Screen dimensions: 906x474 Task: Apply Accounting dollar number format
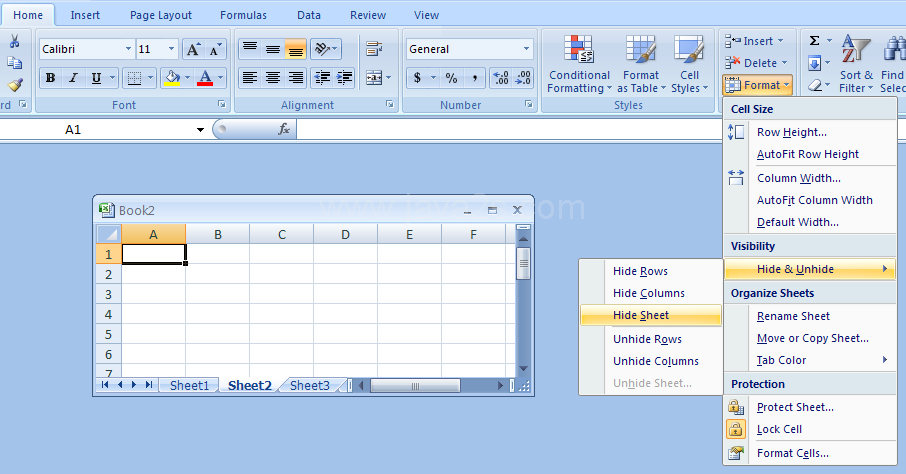pos(417,77)
